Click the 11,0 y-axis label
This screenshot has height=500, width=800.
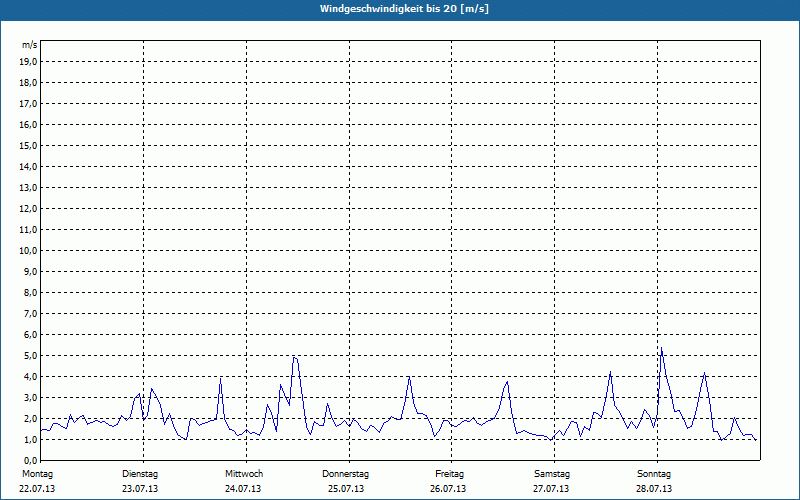(x=27, y=230)
